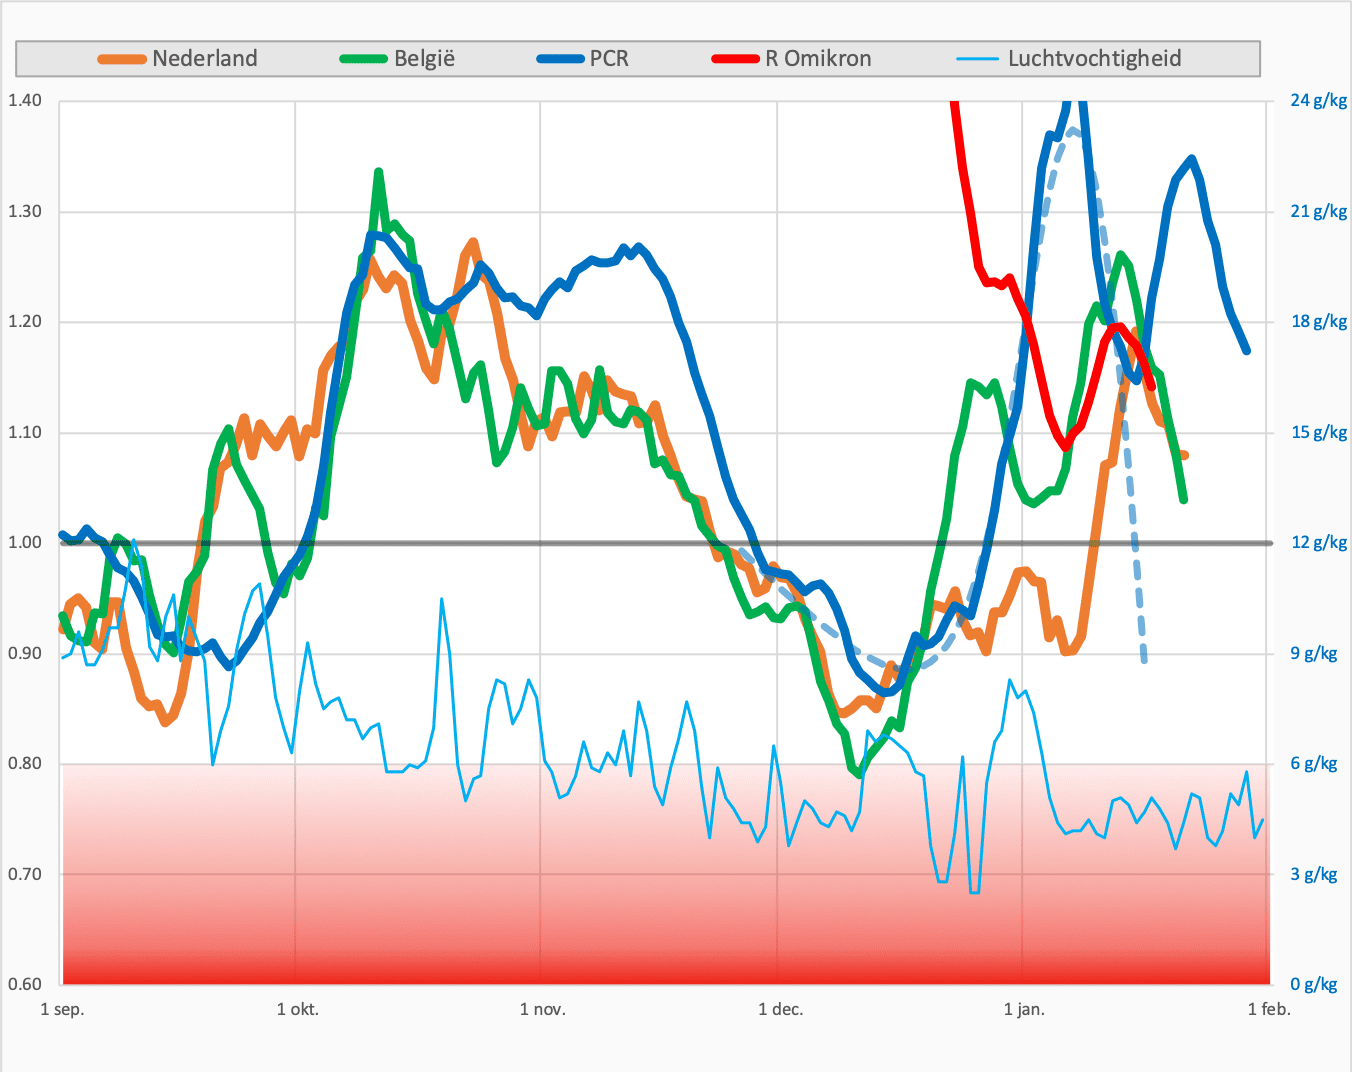Select the R Omikron legend label
This screenshot has width=1352, height=1072.
[818, 59]
